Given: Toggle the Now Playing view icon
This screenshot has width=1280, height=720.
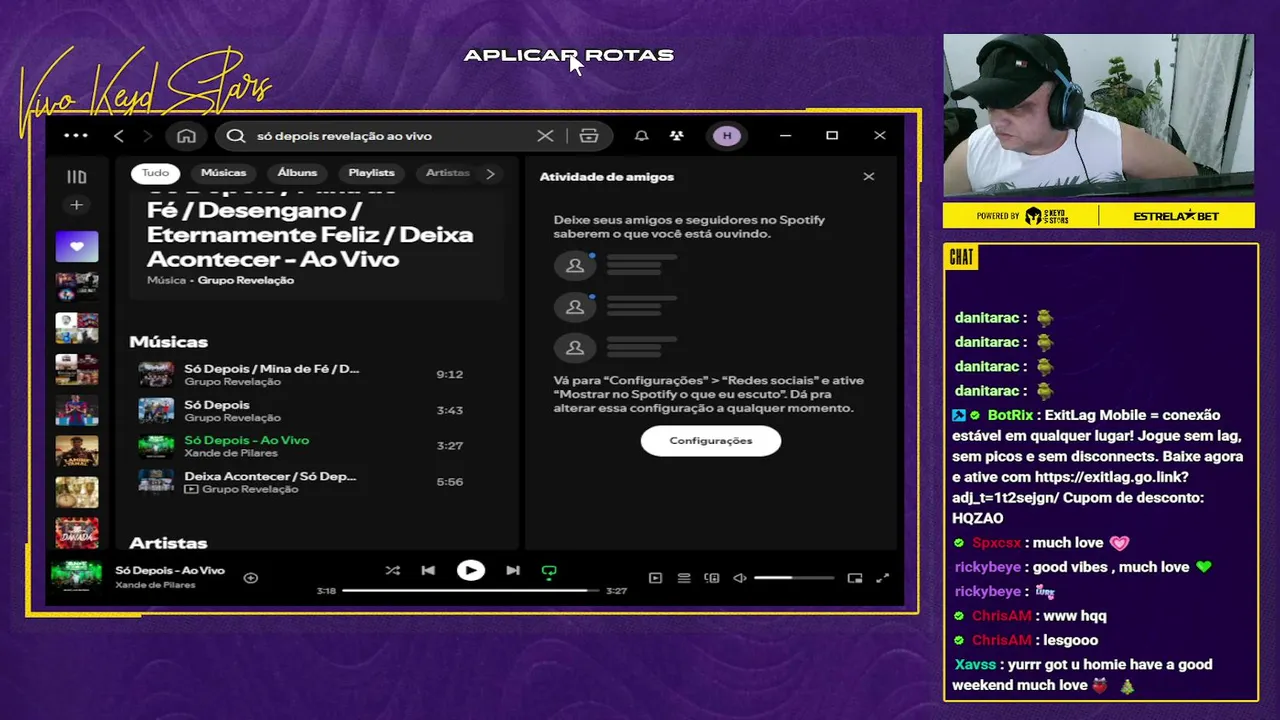Looking at the screenshot, I should pos(655,578).
